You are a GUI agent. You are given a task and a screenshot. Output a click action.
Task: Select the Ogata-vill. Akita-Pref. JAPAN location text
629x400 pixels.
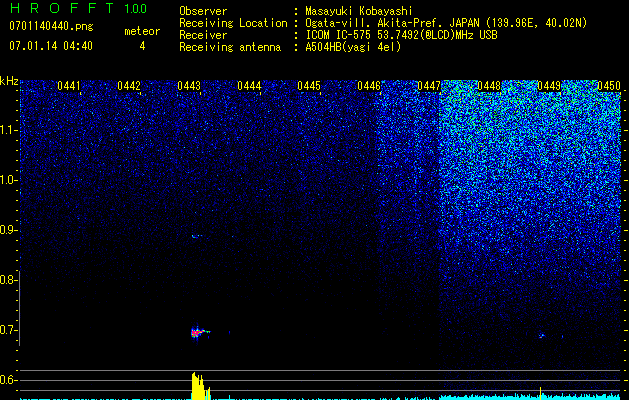(446, 23)
